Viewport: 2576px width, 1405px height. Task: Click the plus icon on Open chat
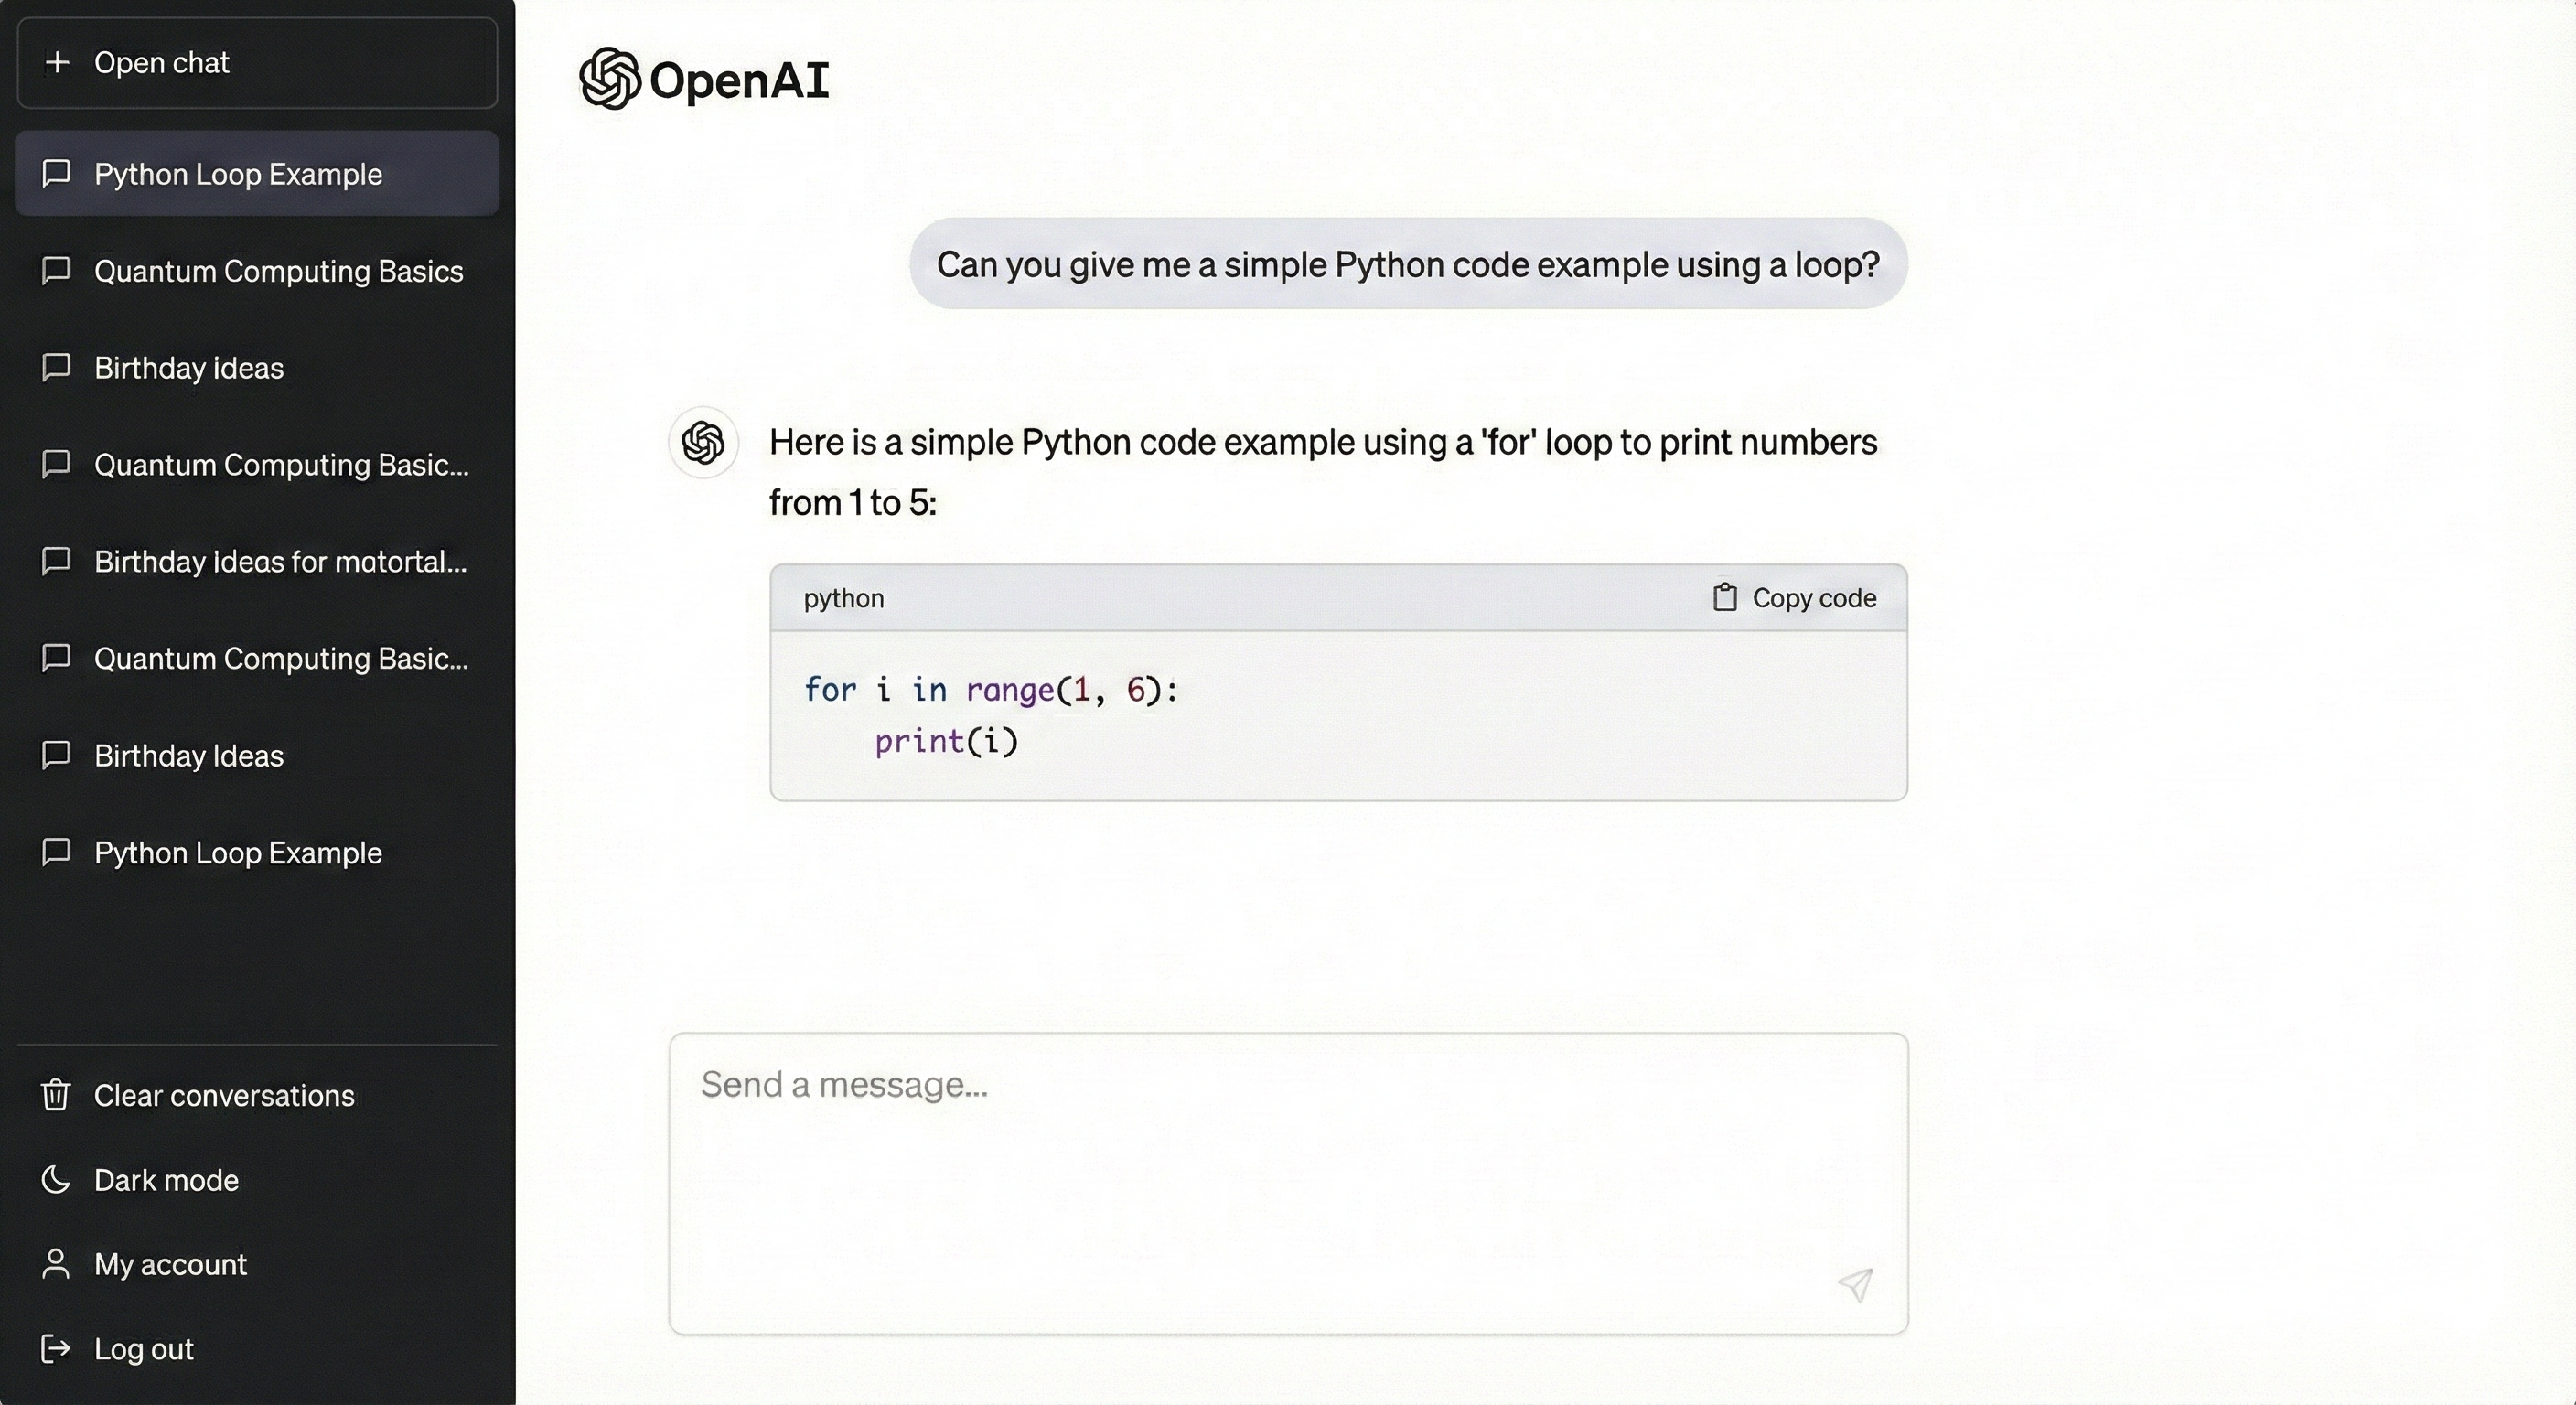pyautogui.click(x=58, y=62)
